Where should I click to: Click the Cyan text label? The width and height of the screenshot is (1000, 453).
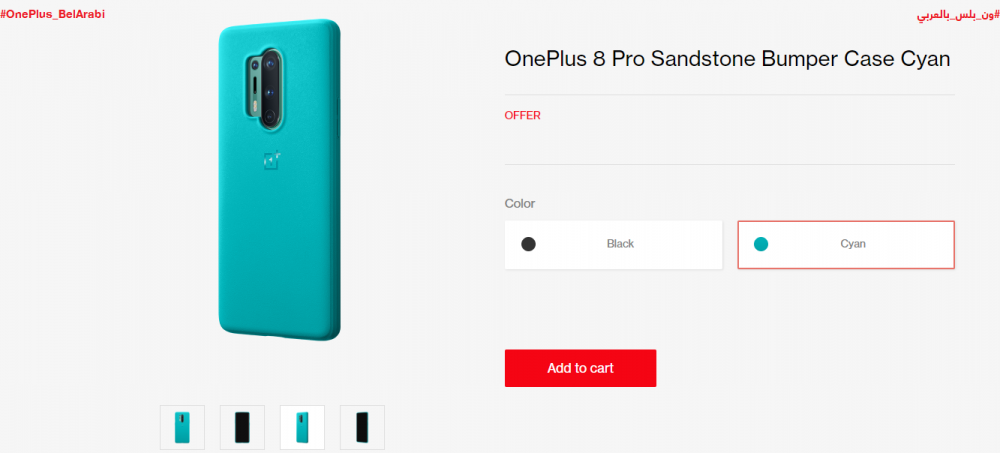pos(853,244)
